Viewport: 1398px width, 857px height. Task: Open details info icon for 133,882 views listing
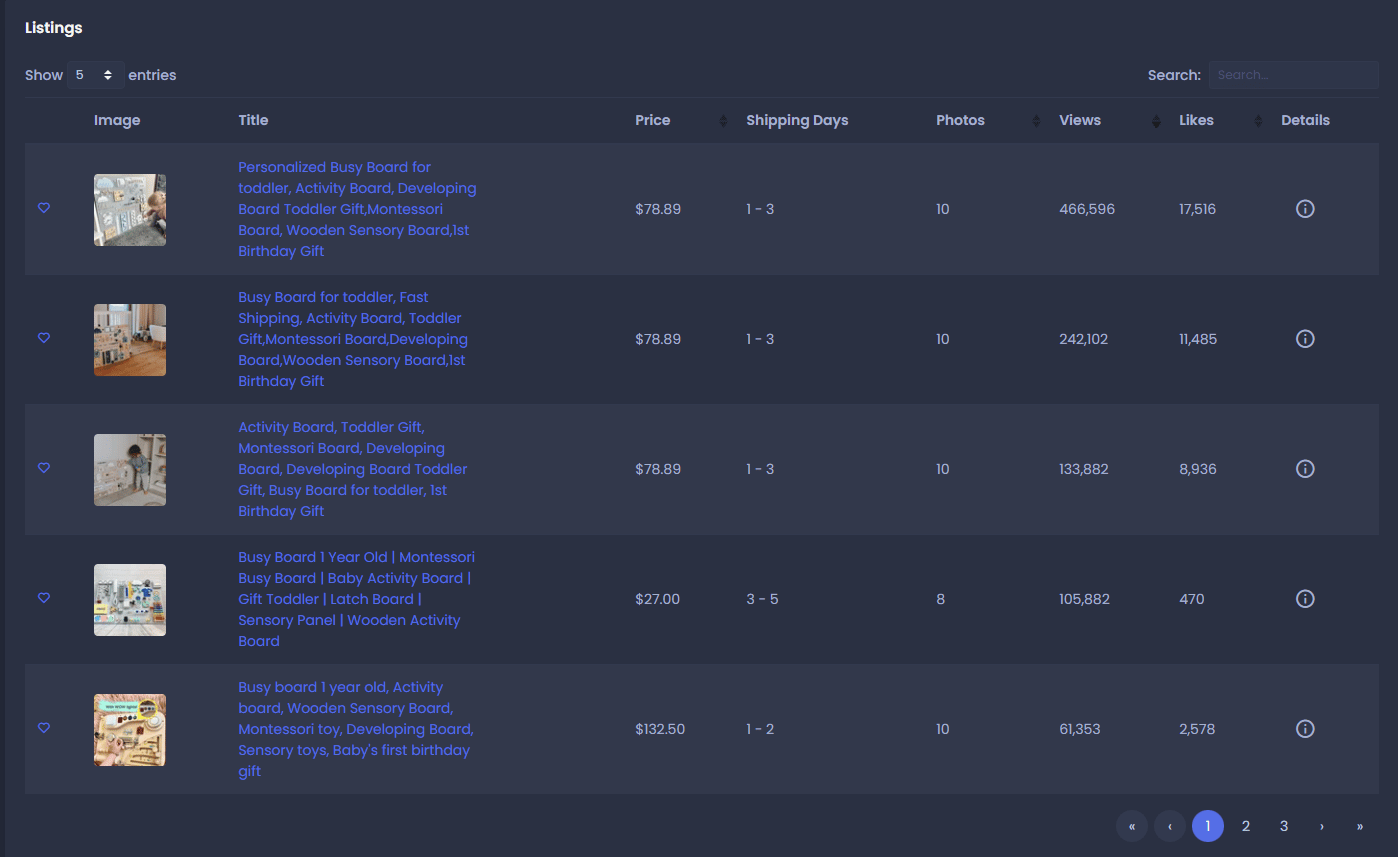point(1305,469)
